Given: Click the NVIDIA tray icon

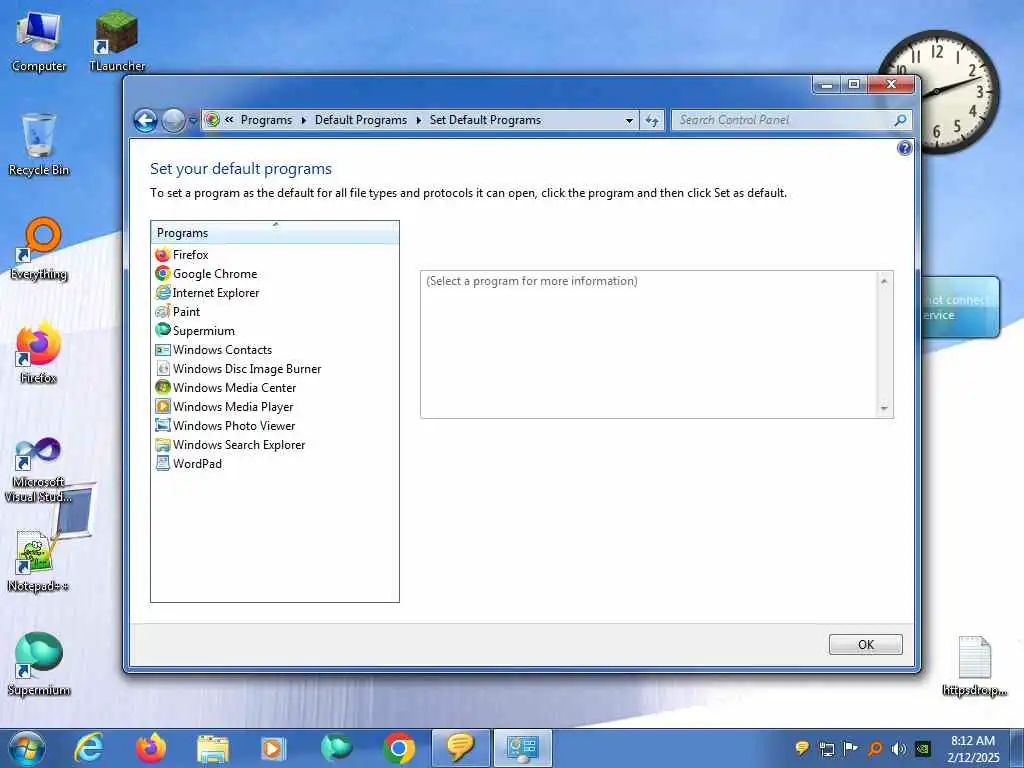Looking at the screenshot, I should [x=923, y=749].
